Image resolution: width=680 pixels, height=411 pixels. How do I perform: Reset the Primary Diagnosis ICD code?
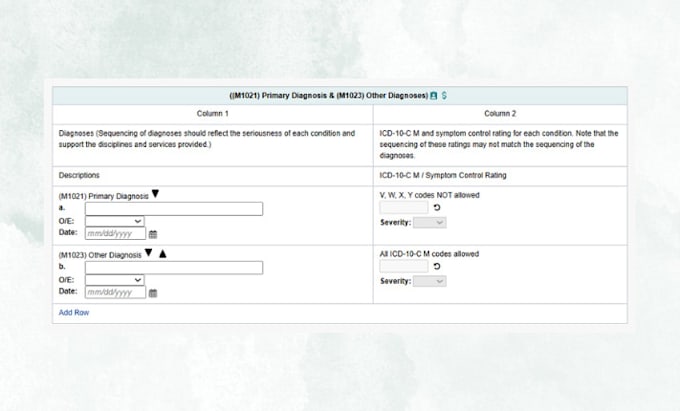(437, 208)
